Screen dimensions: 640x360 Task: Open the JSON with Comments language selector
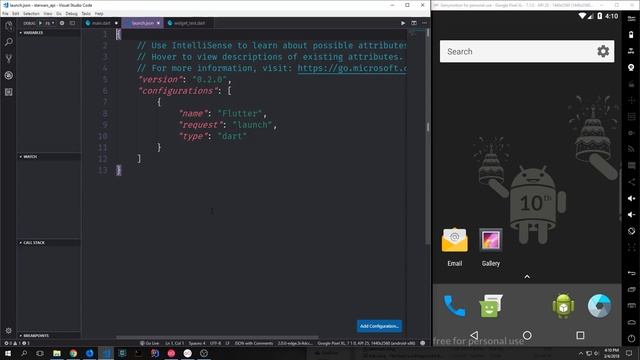click(253, 343)
